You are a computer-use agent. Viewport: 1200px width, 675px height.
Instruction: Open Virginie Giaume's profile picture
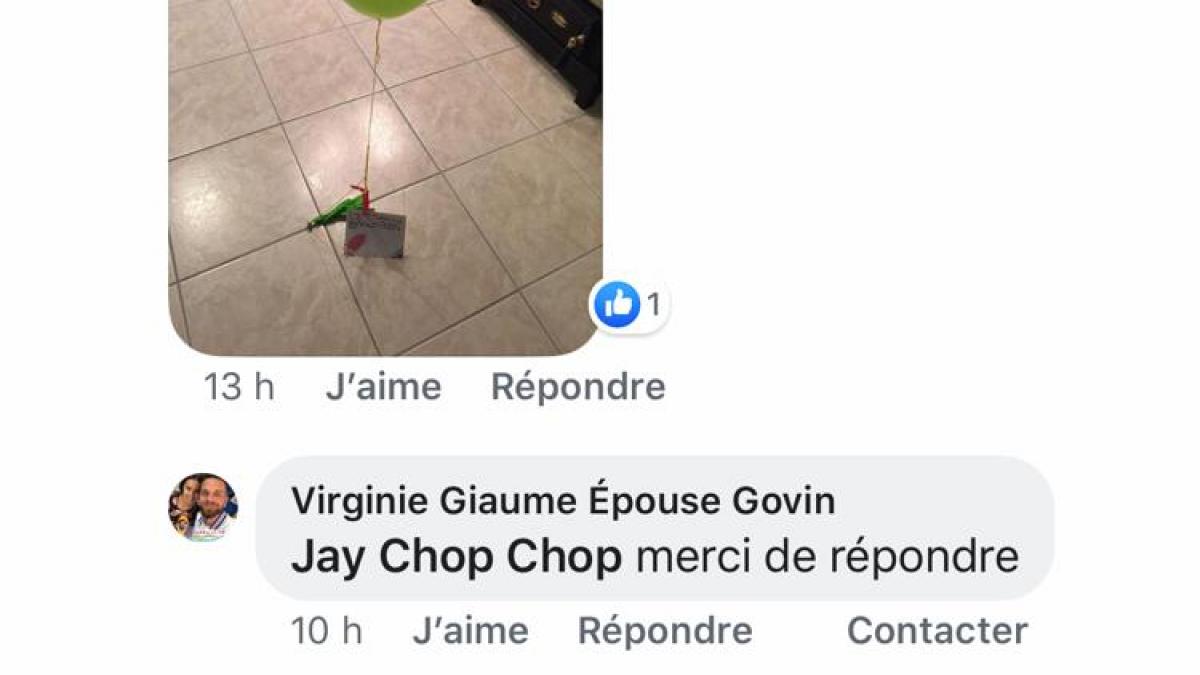[x=203, y=507]
